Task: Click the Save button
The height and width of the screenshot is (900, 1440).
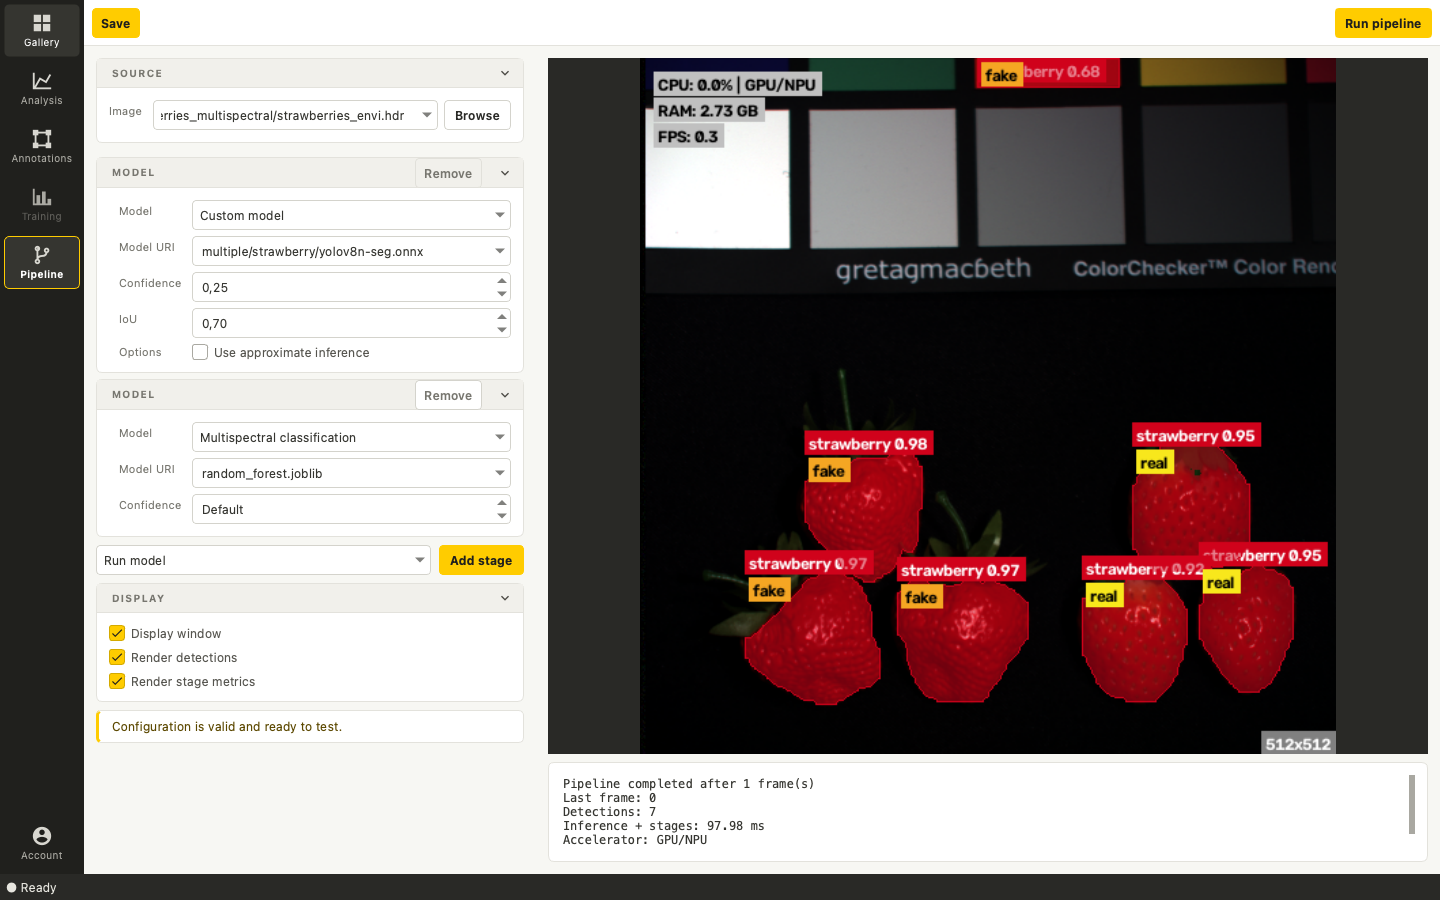Action: pos(116,23)
